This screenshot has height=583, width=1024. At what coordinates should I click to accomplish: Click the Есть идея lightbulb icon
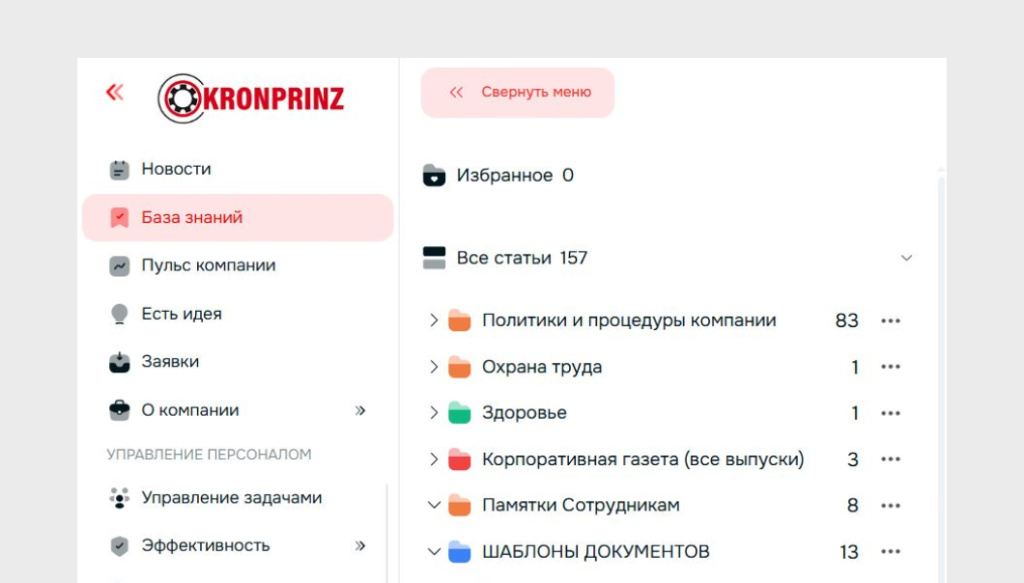[x=119, y=314]
